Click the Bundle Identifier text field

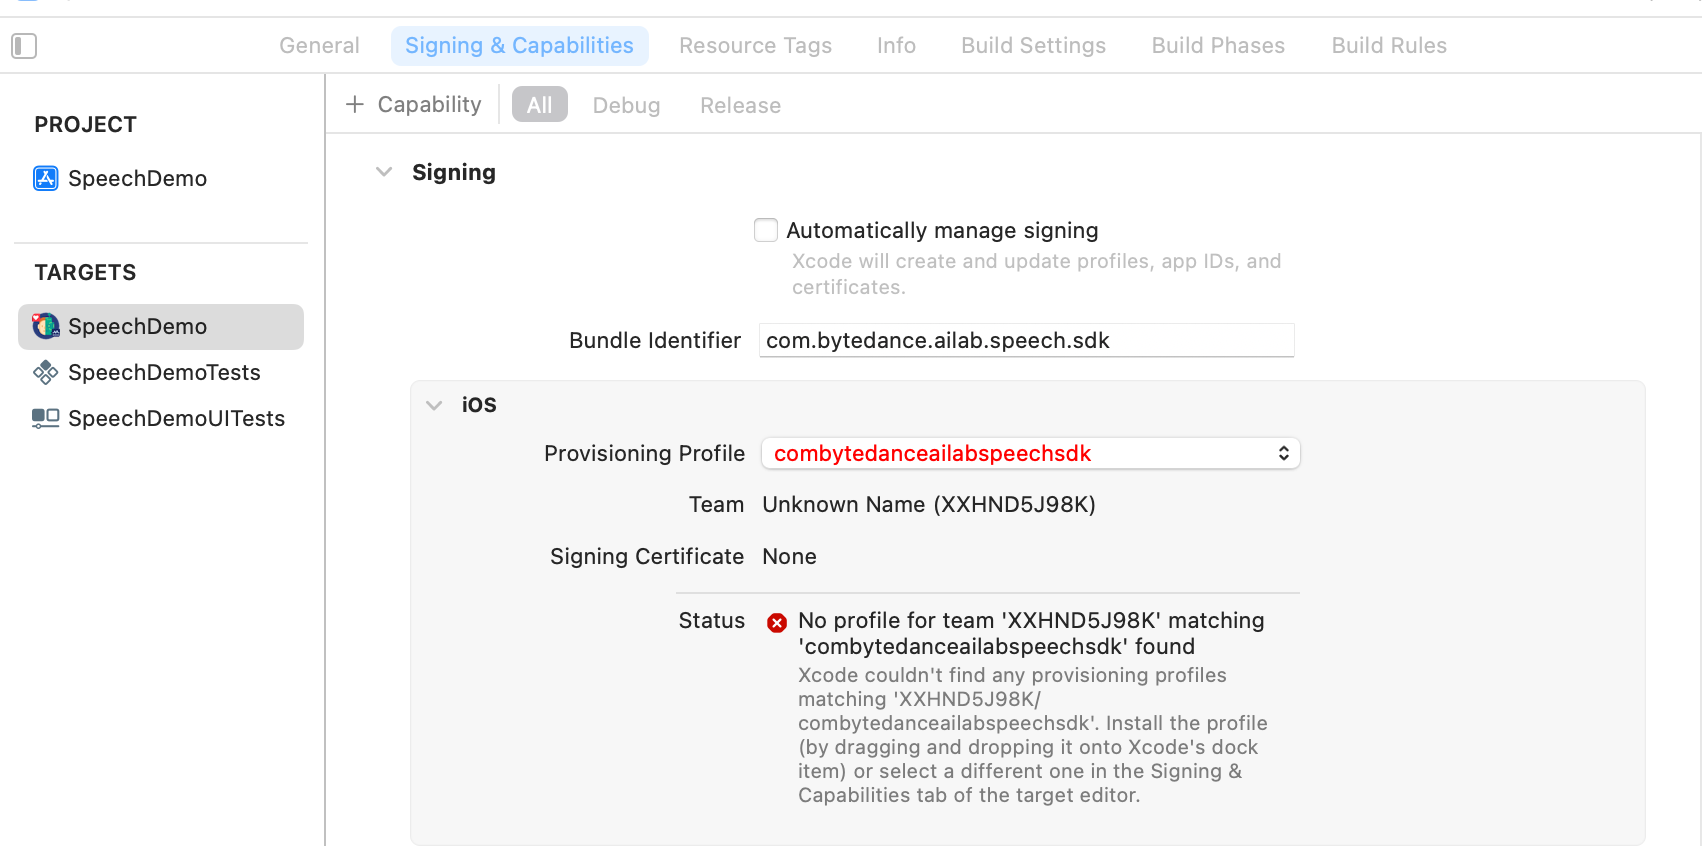click(1026, 340)
